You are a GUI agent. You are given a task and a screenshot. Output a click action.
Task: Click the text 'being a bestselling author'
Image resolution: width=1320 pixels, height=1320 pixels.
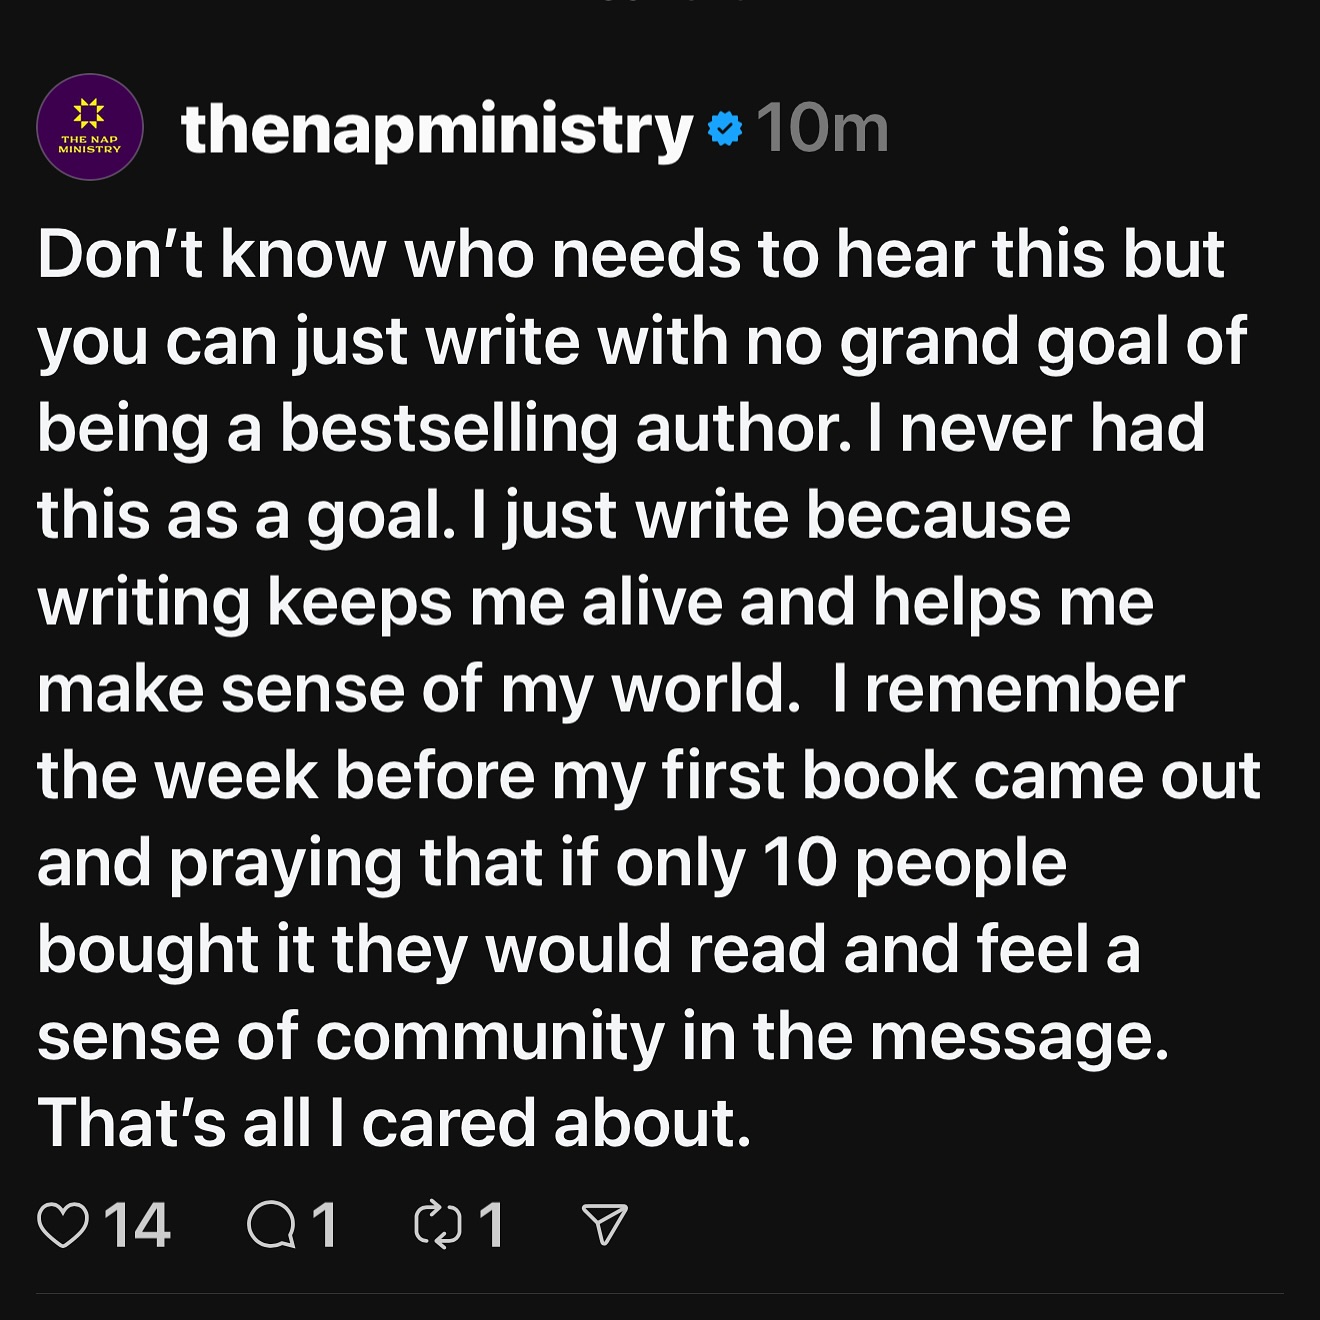tap(444, 429)
